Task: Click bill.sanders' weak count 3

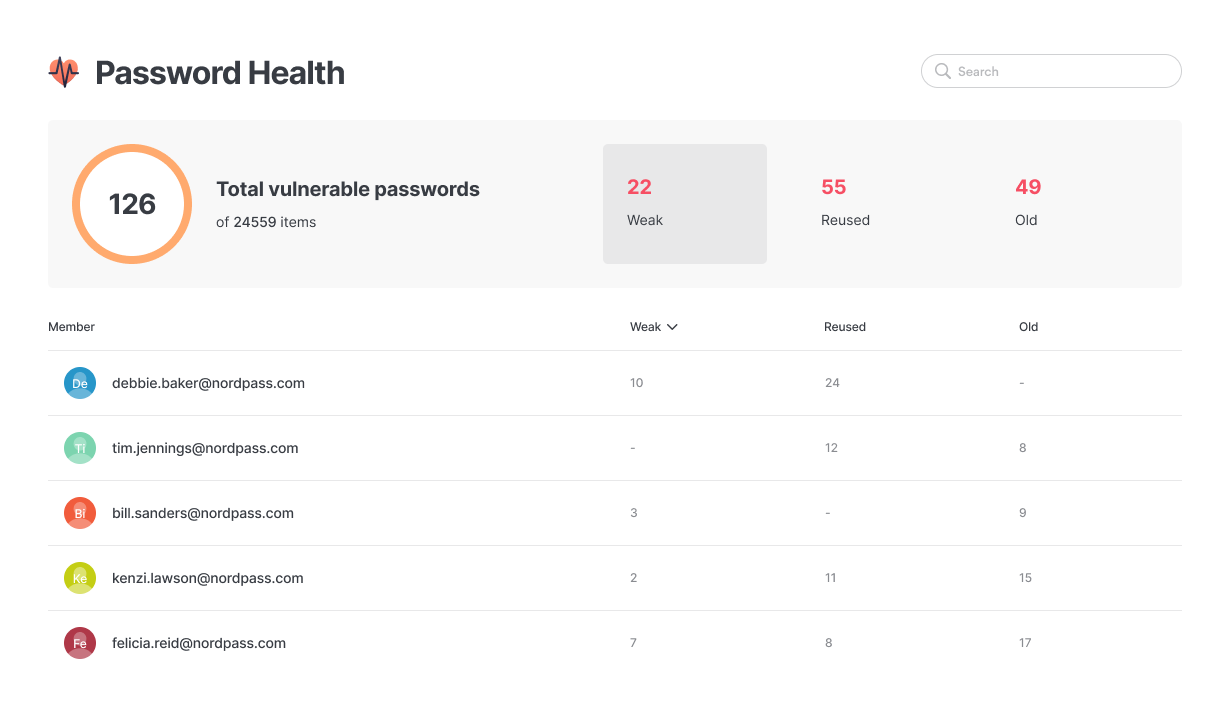Action: pyautogui.click(x=634, y=513)
